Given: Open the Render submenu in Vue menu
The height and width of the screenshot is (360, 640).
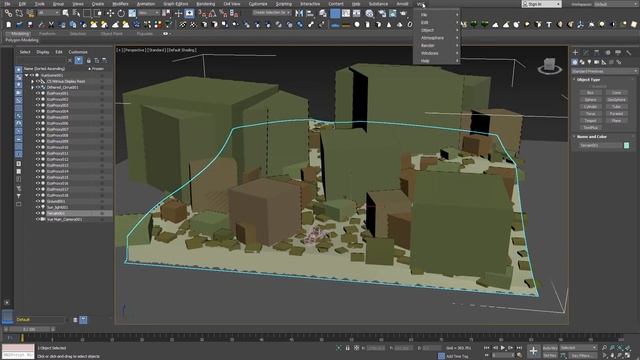Looking at the screenshot, I should tap(437, 46).
